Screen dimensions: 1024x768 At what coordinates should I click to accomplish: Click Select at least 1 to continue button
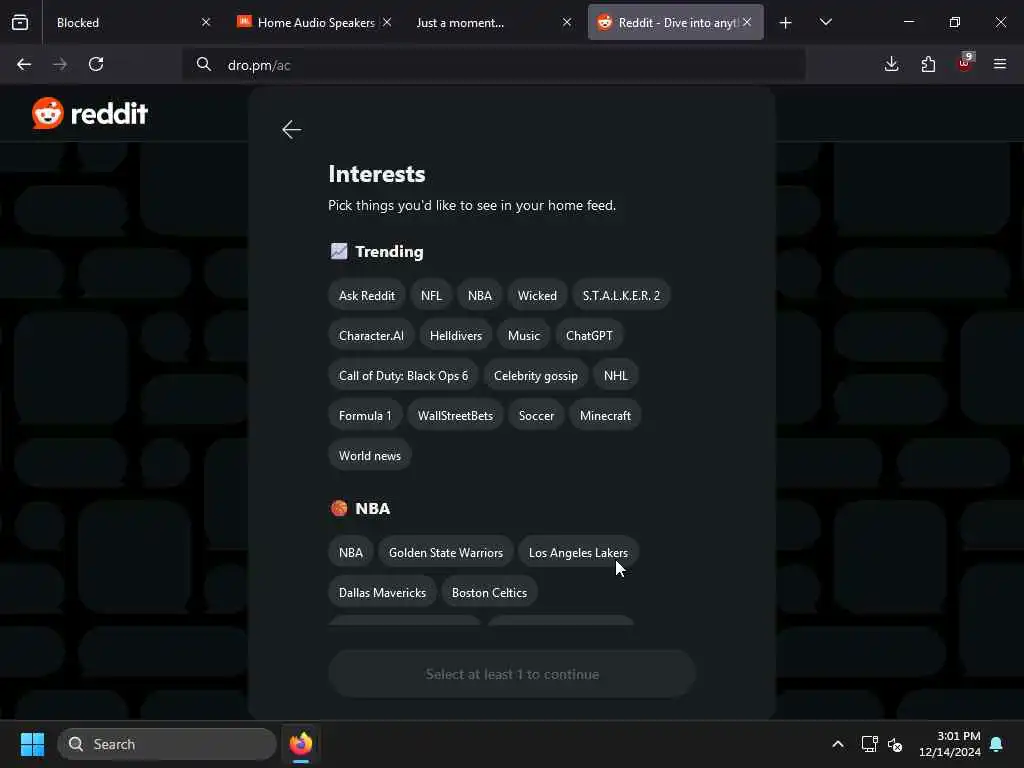click(x=512, y=674)
